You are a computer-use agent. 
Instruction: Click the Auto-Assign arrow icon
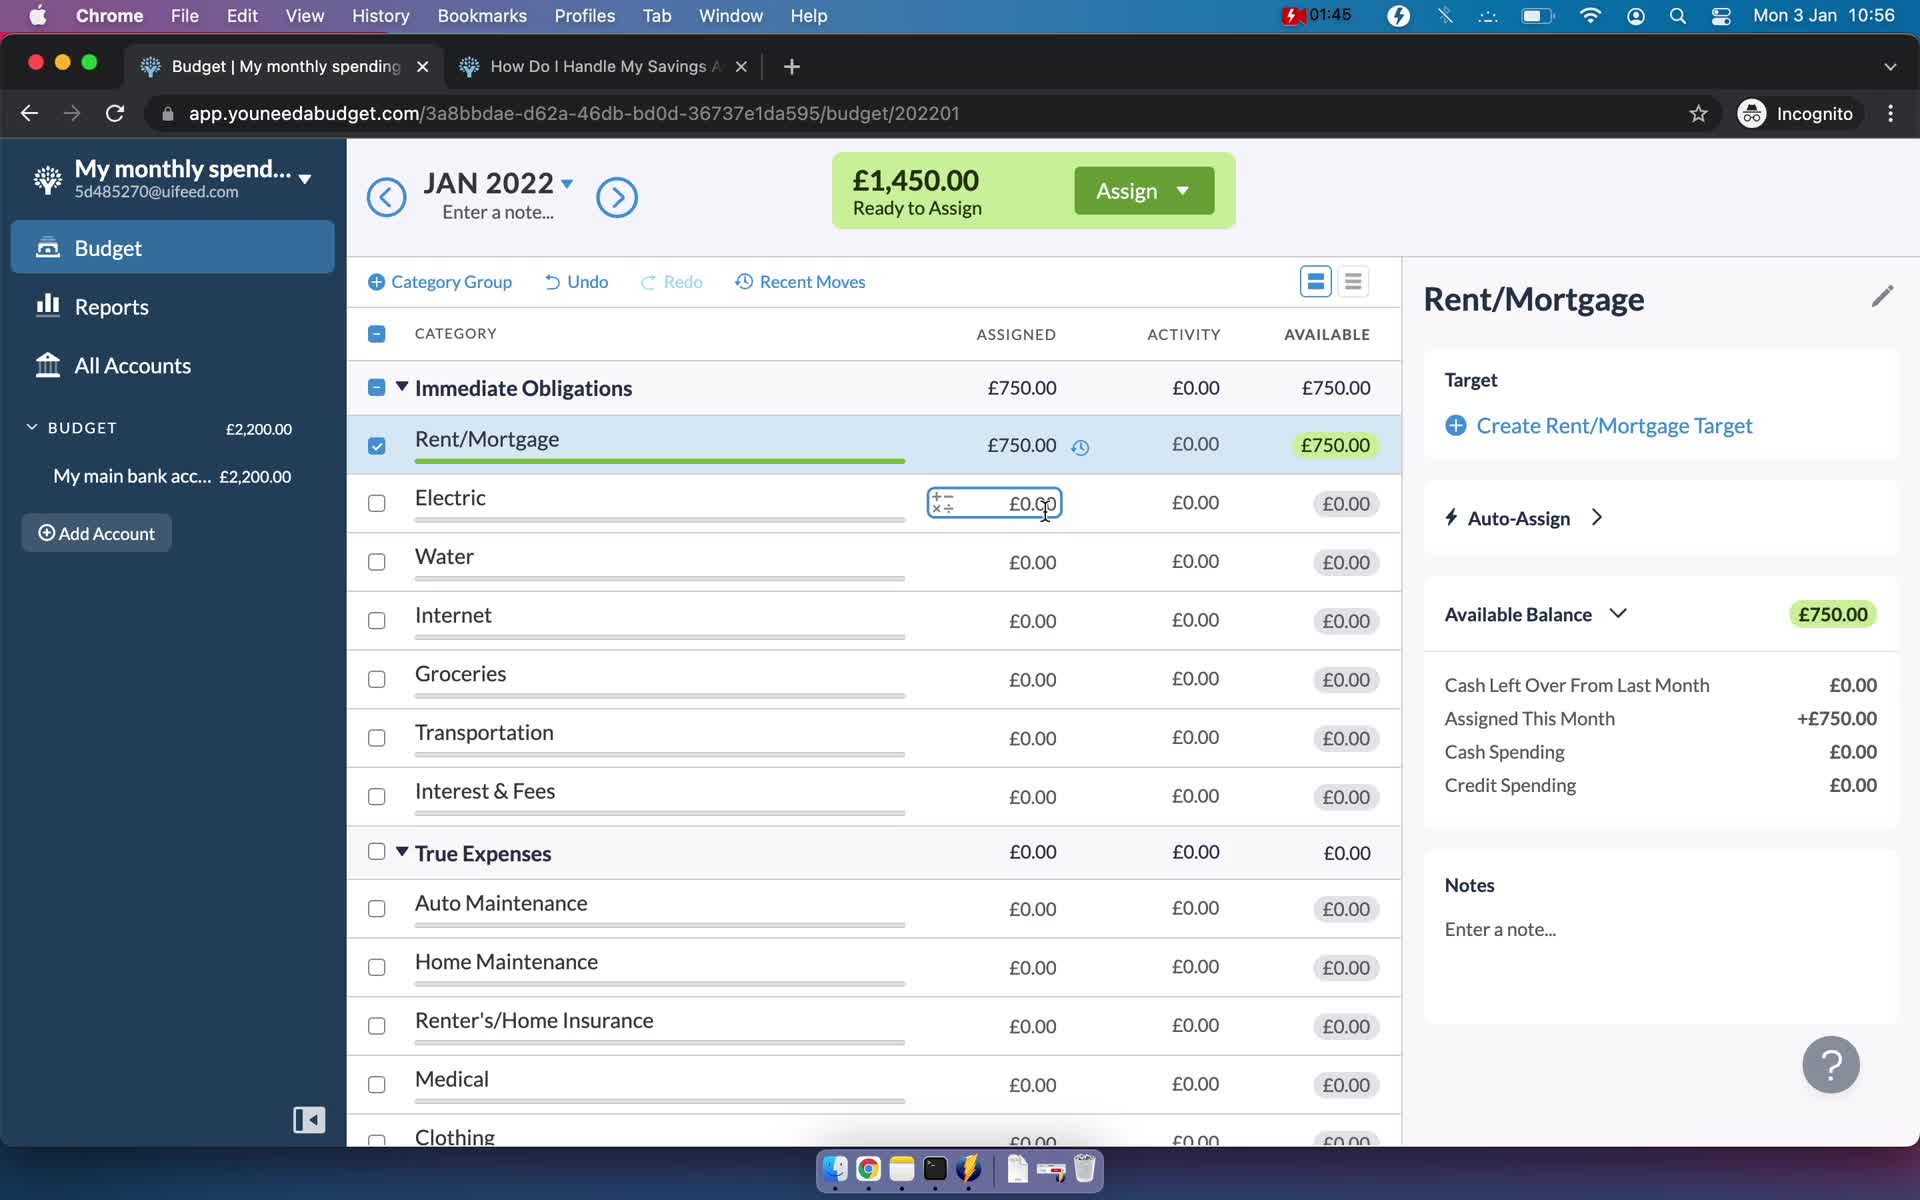coord(1597,516)
